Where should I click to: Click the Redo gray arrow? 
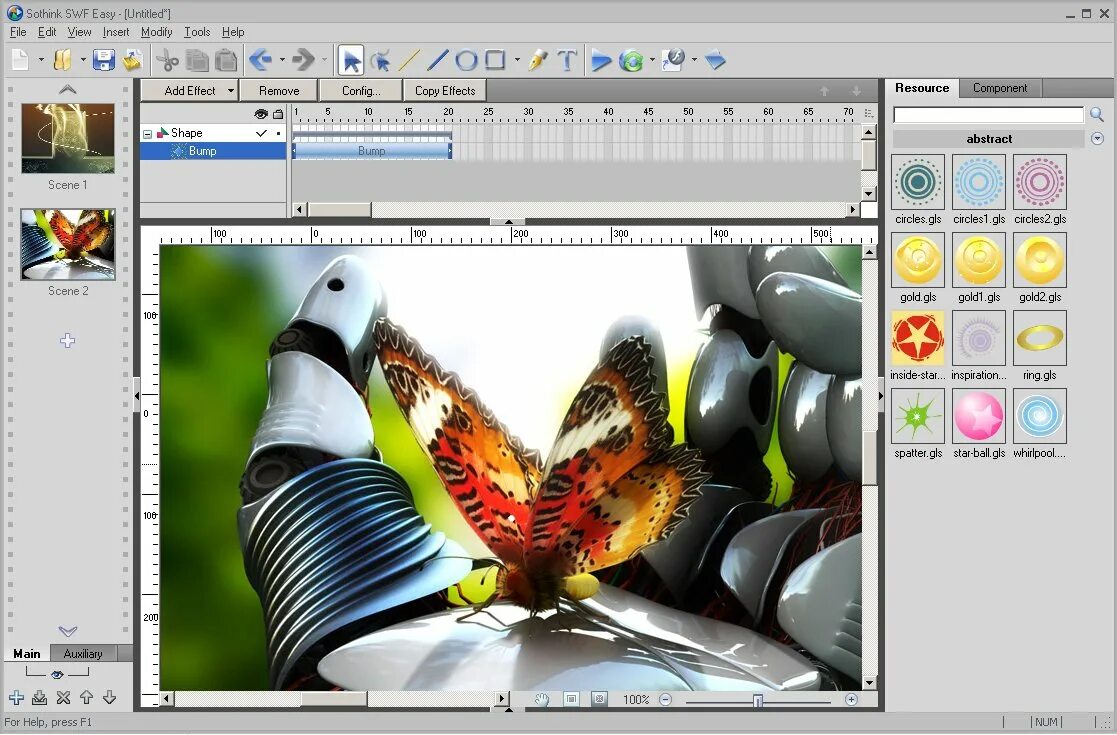coord(303,61)
